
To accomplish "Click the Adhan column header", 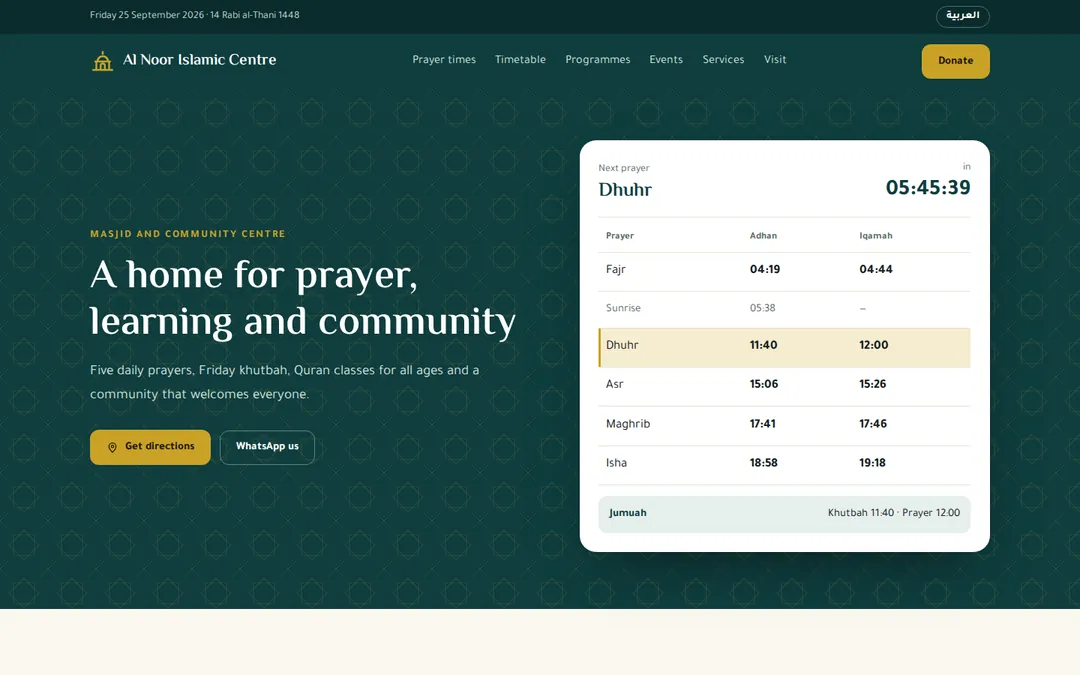I will click(763, 236).
